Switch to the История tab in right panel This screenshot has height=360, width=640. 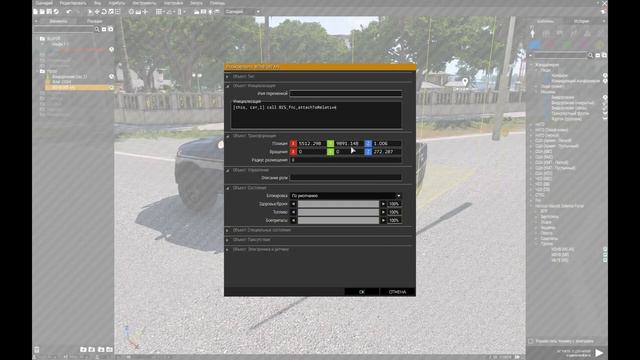582,21
